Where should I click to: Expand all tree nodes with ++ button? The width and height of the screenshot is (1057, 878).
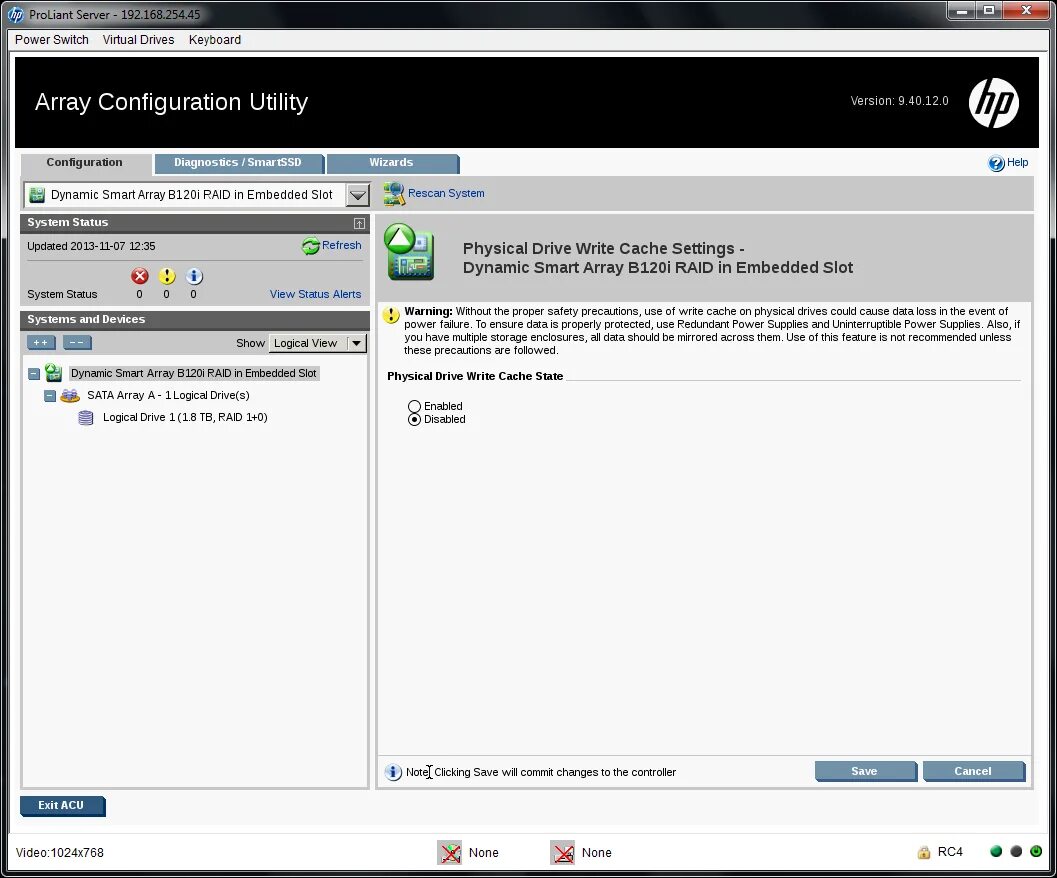(x=41, y=343)
